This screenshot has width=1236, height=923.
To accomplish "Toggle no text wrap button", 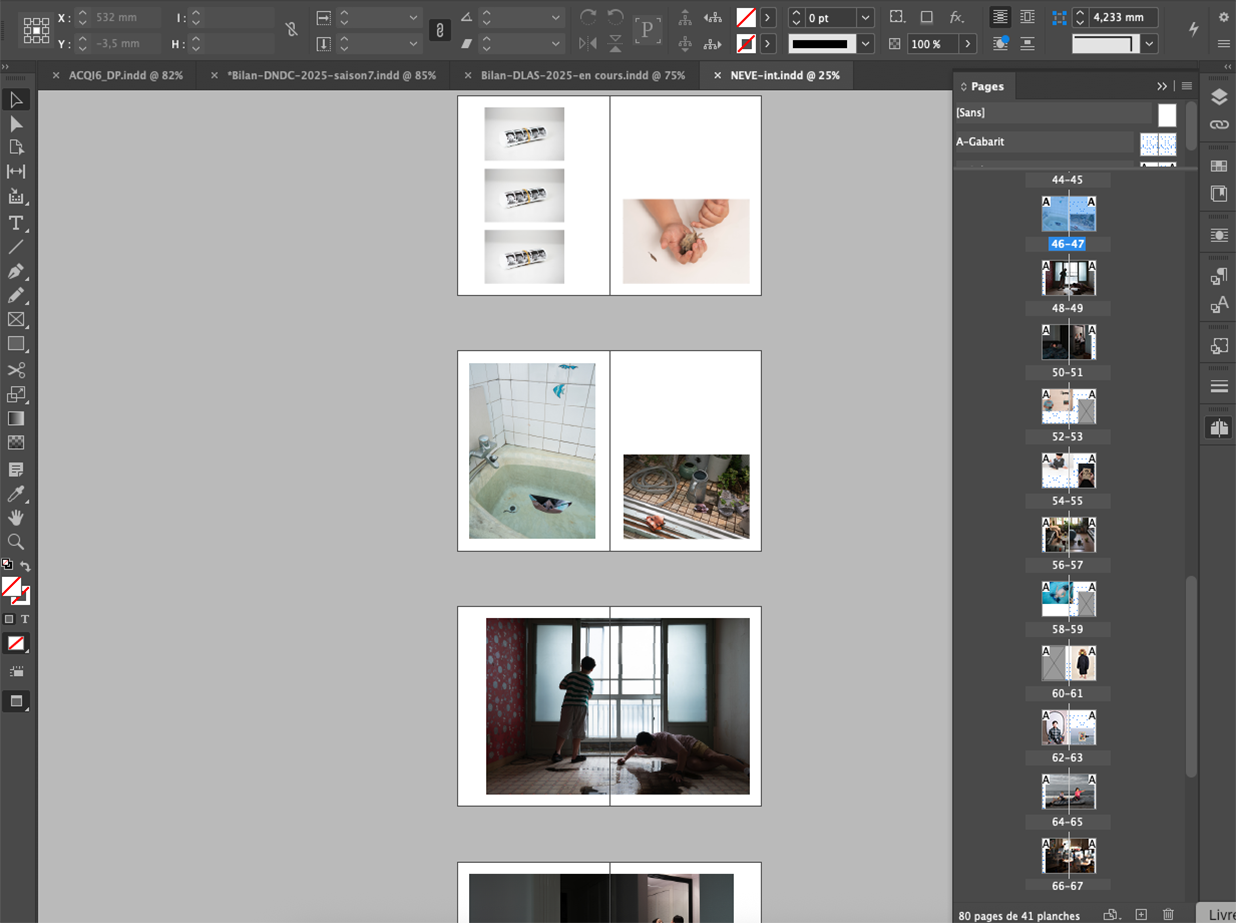I will coord(1000,17).
